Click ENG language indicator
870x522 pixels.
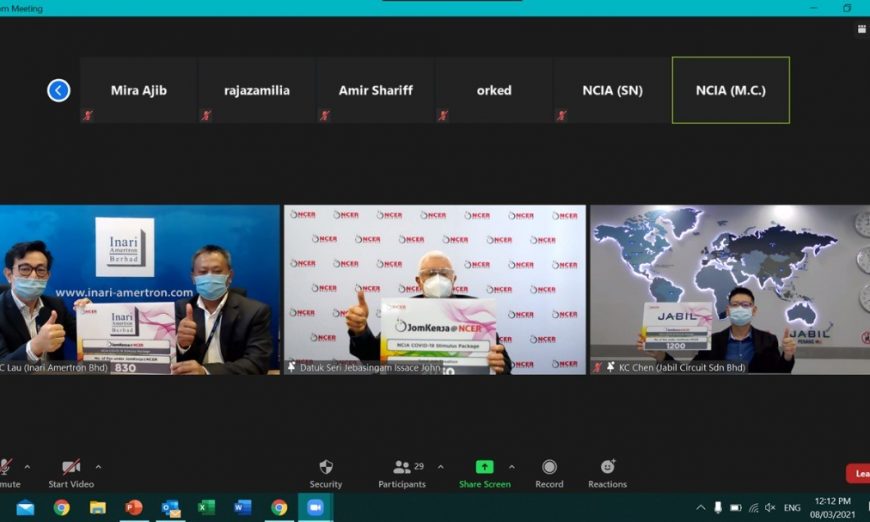tap(792, 508)
